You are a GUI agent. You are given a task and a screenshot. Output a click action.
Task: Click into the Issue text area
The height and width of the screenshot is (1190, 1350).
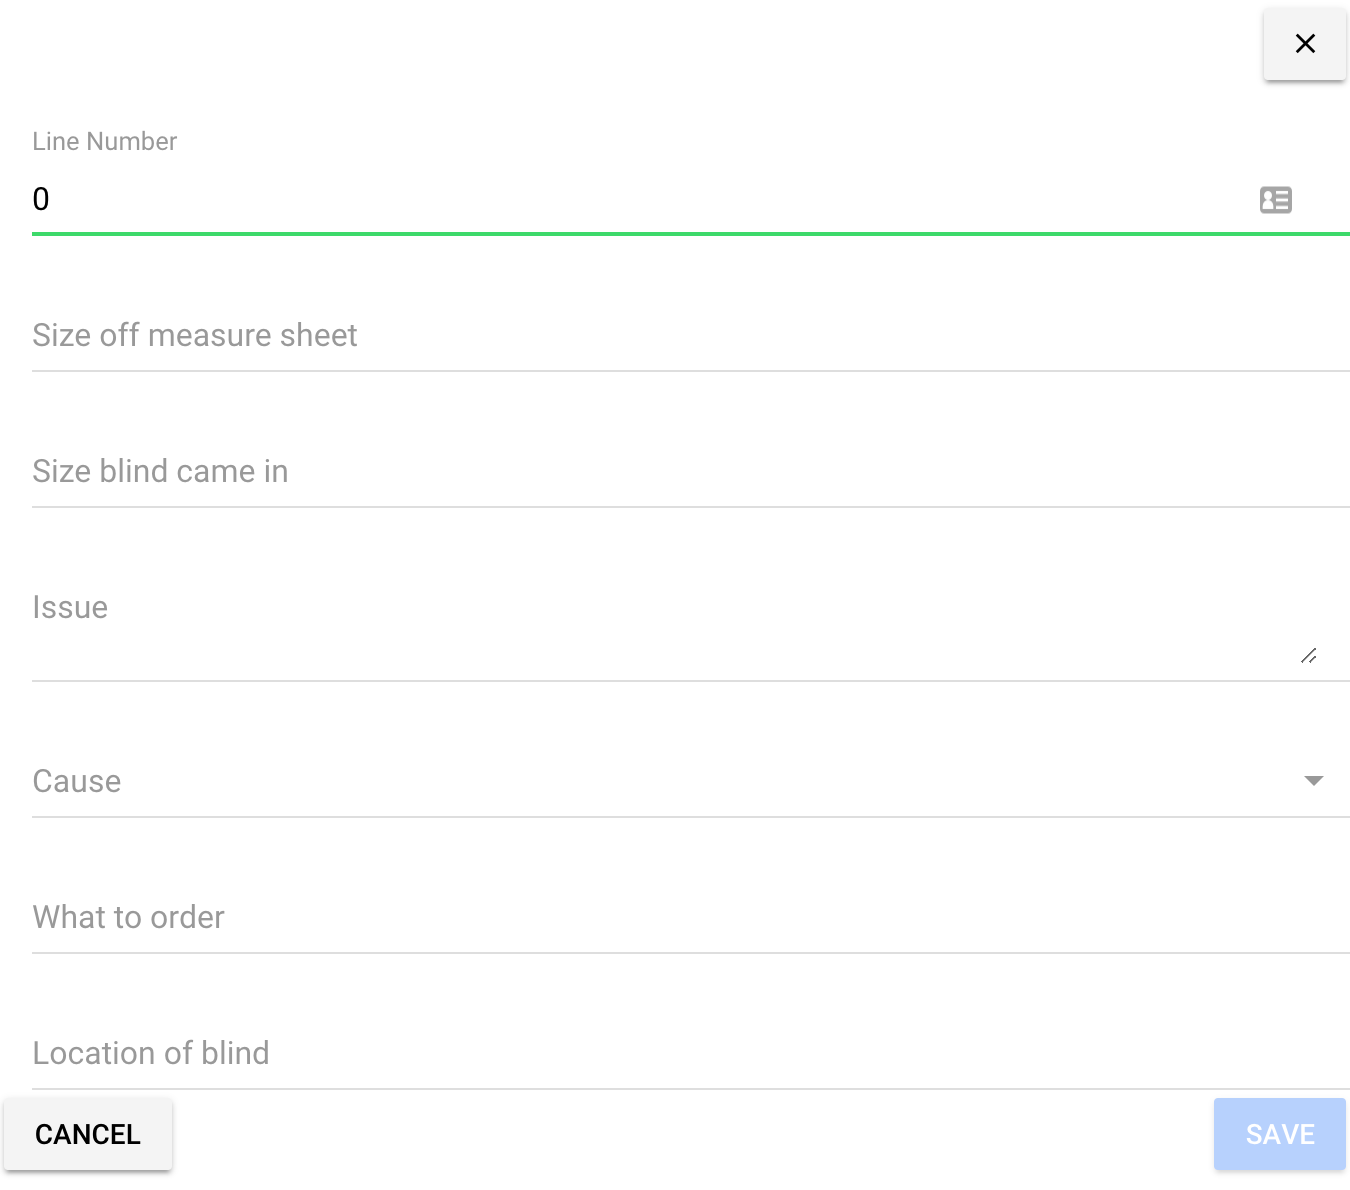click(660, 632)
